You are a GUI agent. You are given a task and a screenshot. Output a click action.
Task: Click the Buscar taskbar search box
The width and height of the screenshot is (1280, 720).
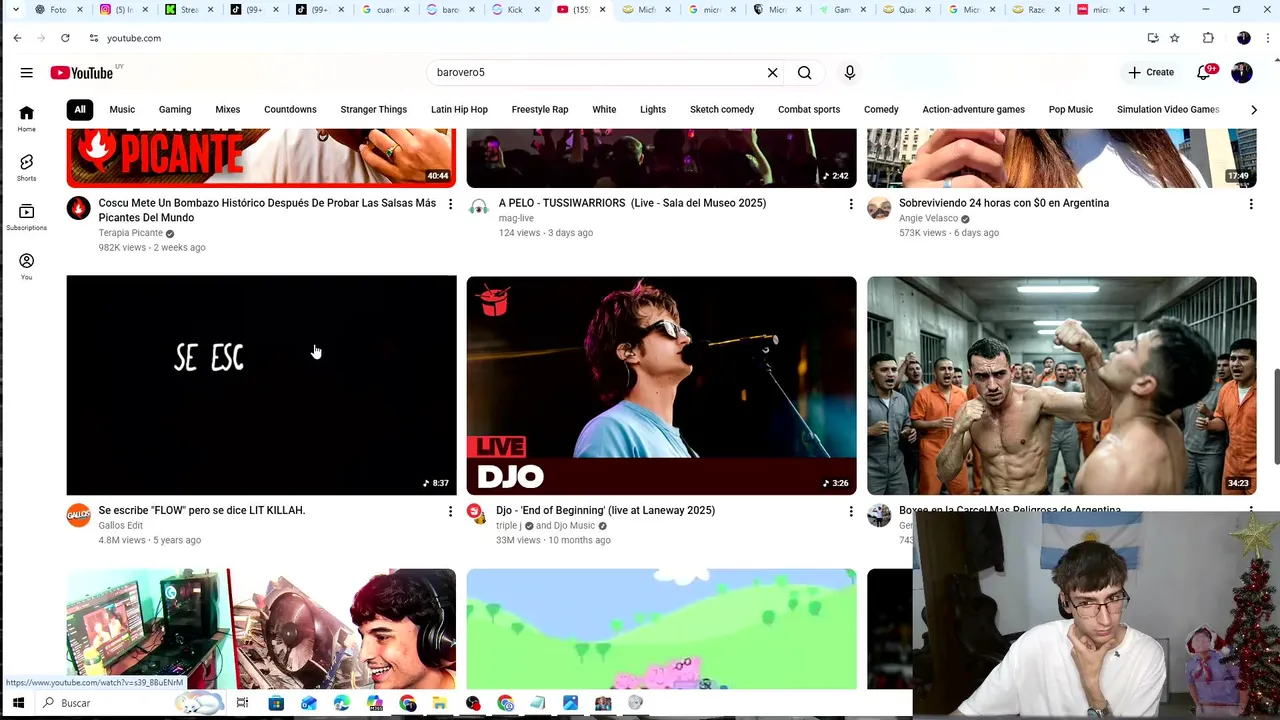130,703
